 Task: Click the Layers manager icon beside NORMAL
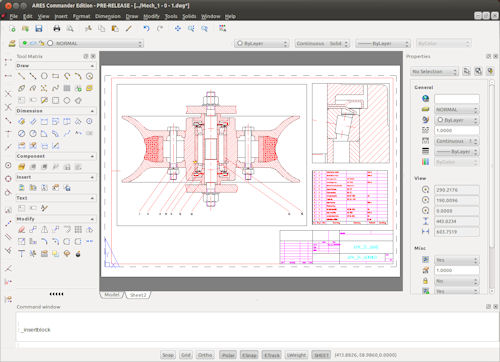(x=12, y=43)
